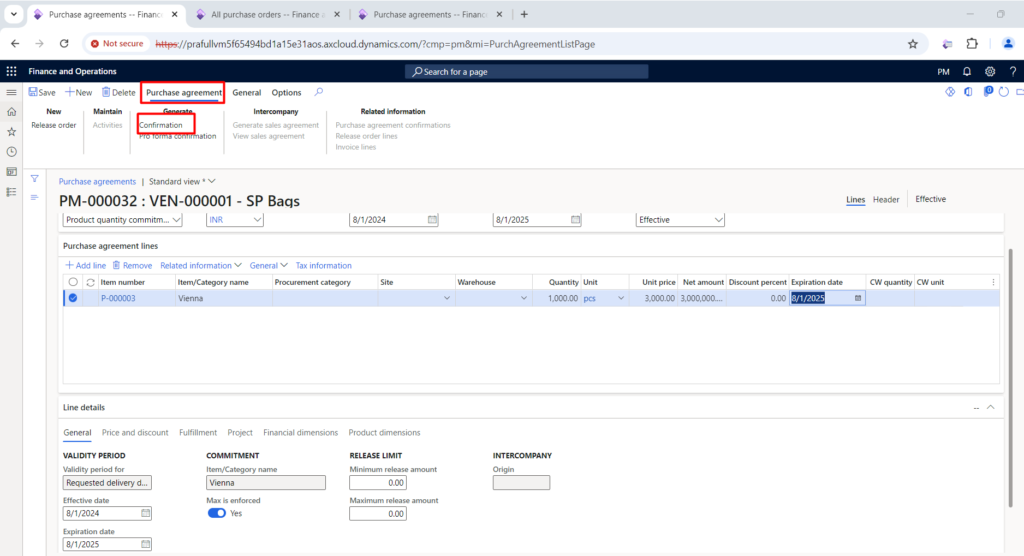This screenshot has height=556, width=1024.
Task: Expand the Related information lines menu
Action: coord(200,265)
